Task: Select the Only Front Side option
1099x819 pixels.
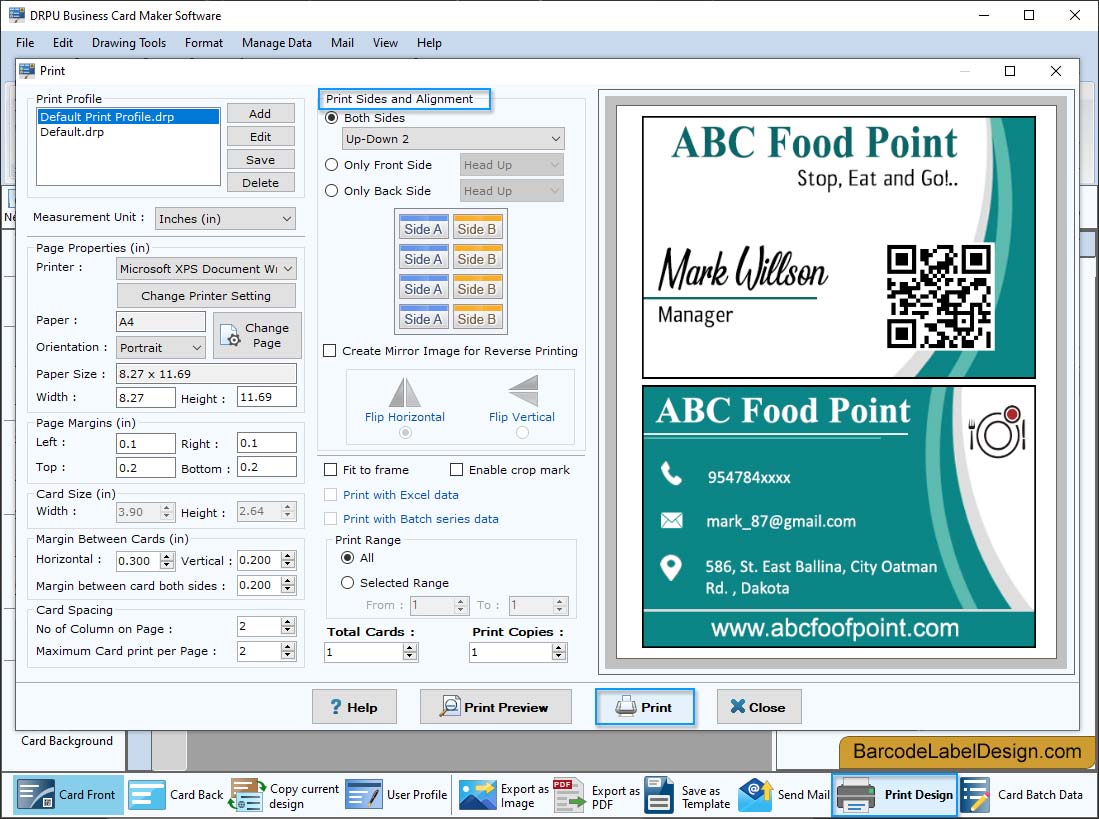Action: coord(332,165)
